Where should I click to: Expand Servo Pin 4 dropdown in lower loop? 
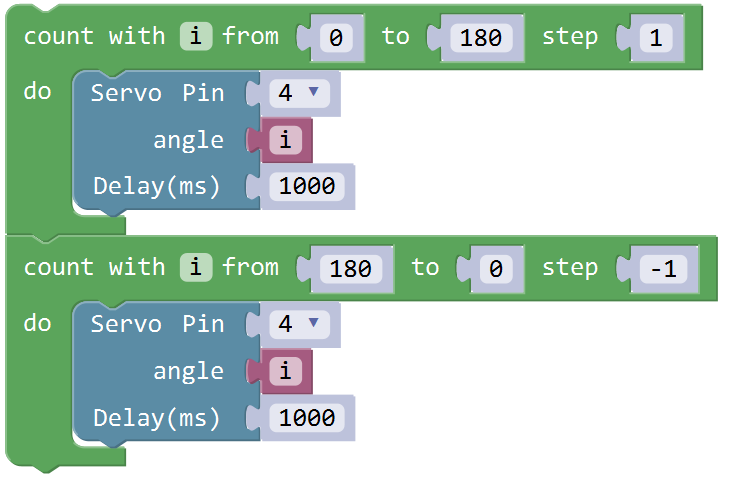[x=299, y=324]
